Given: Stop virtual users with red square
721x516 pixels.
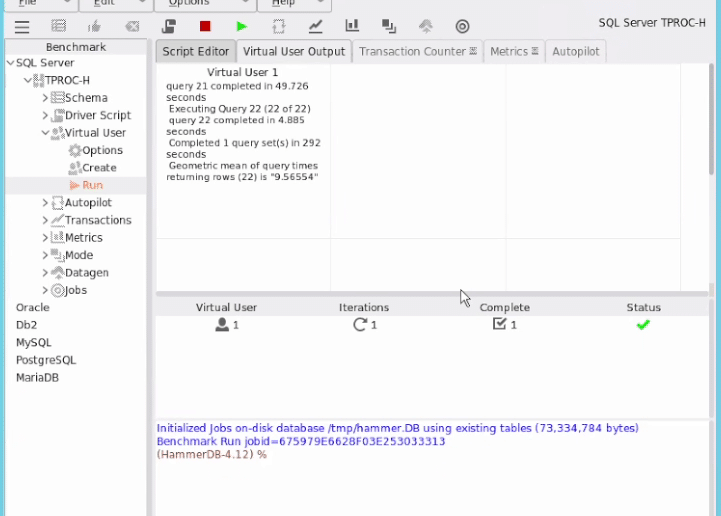Looking at the screenshot, I should pyautogui.click(x=205, y=26).
